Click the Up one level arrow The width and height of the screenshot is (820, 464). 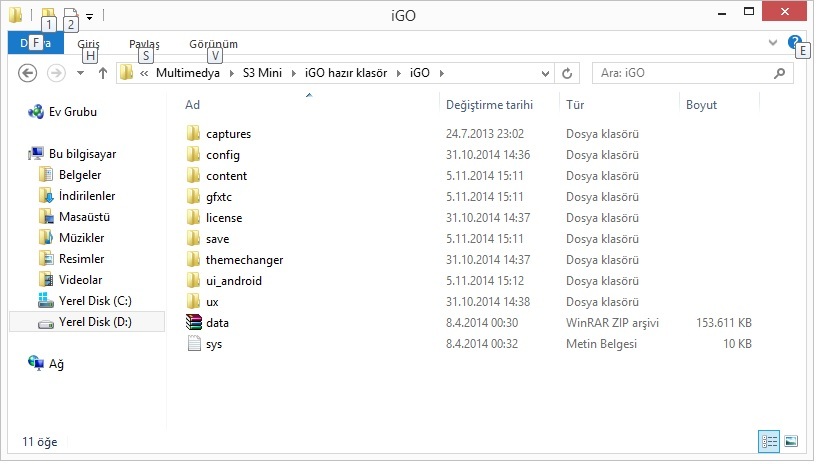click(103, 73)
